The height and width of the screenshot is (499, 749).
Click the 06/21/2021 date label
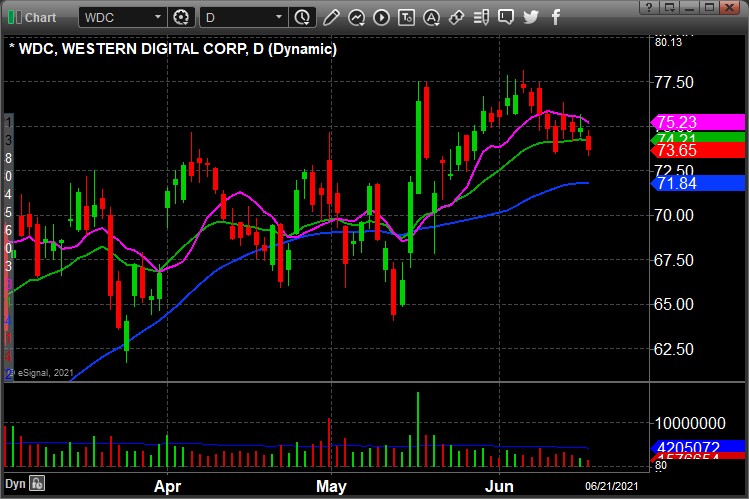[611, 486]
